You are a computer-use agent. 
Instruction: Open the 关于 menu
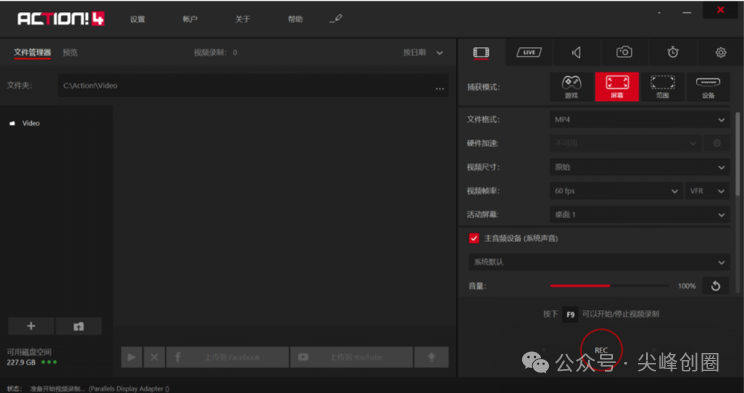click(242, 19)
